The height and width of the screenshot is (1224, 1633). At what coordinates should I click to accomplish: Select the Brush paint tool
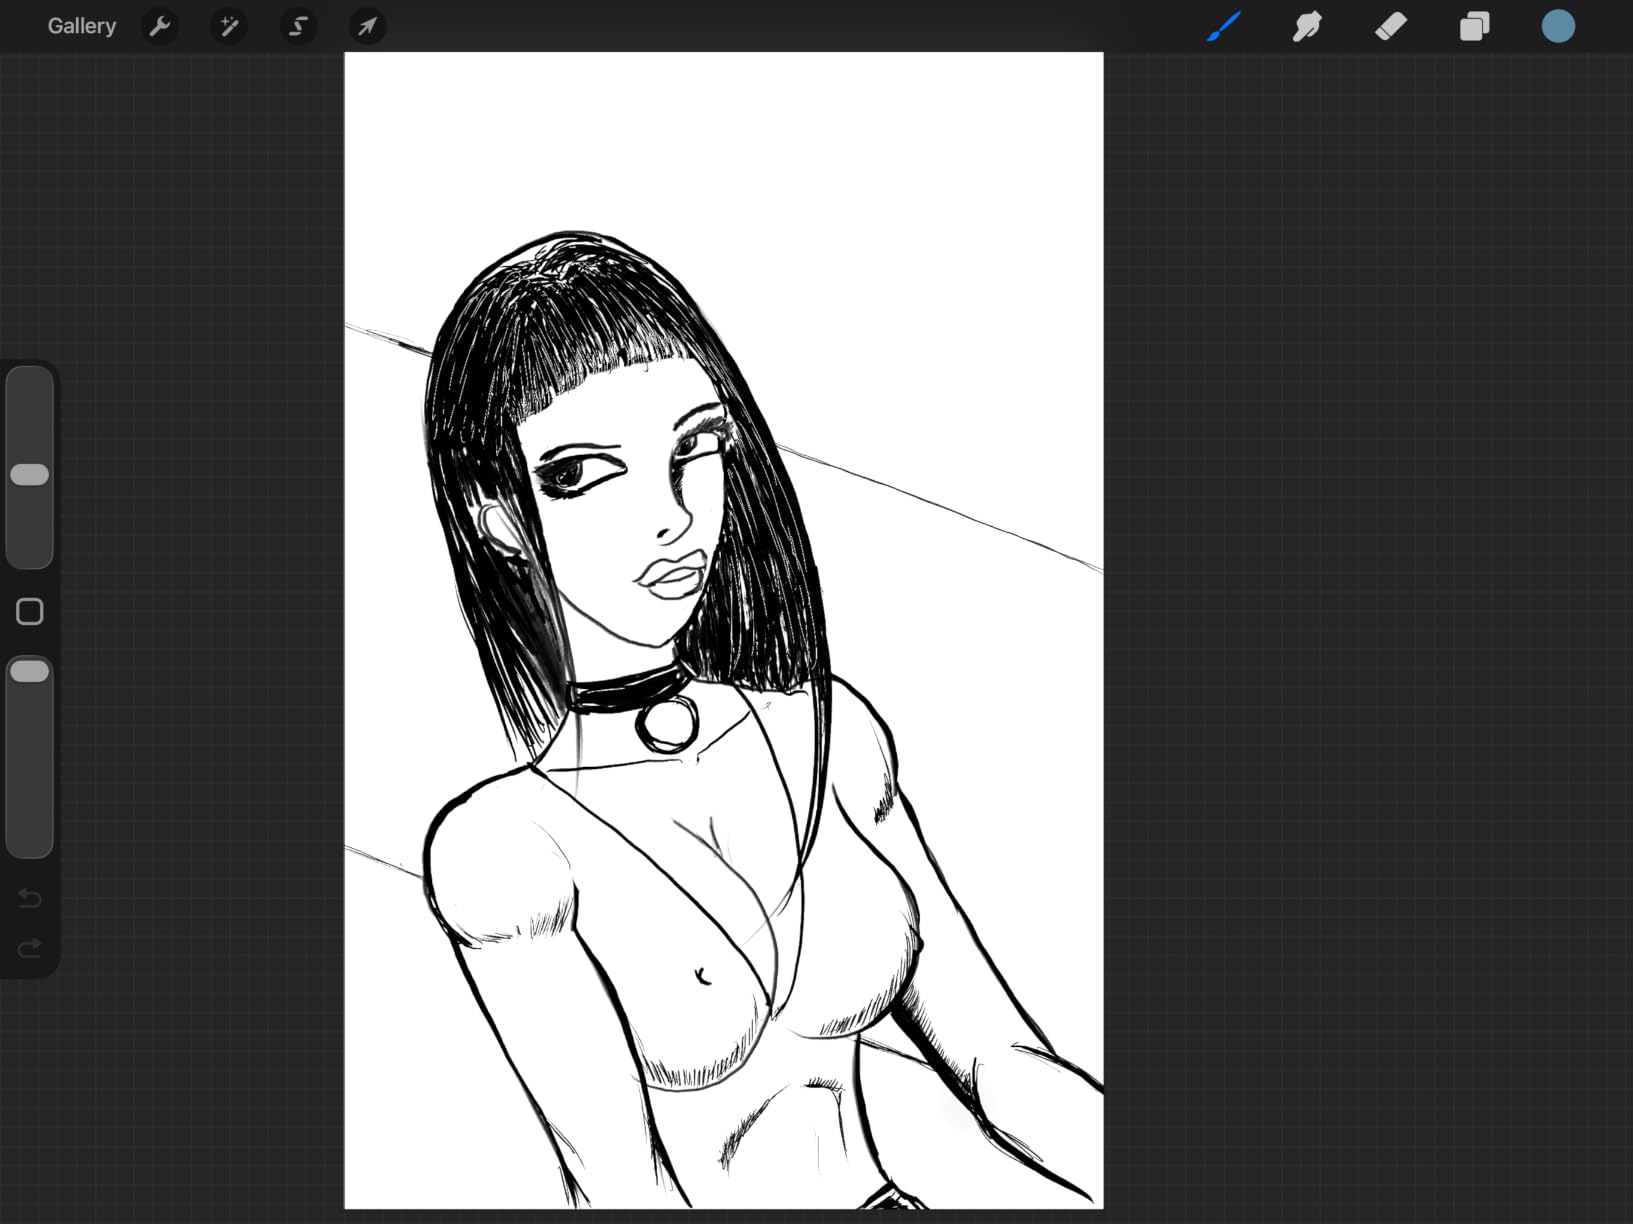(1224, 26)
